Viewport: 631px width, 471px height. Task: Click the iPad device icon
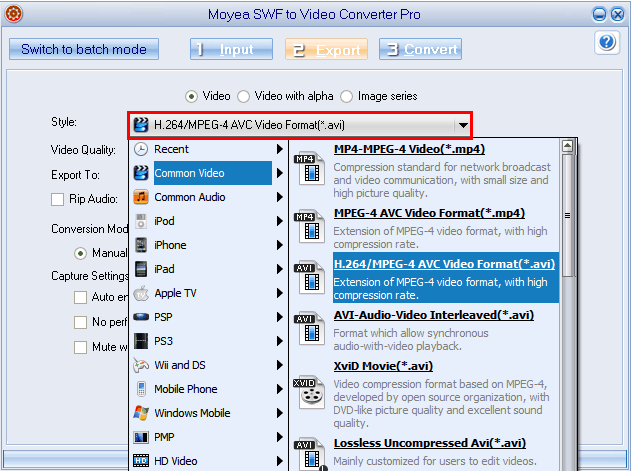[x=141, y=269]
